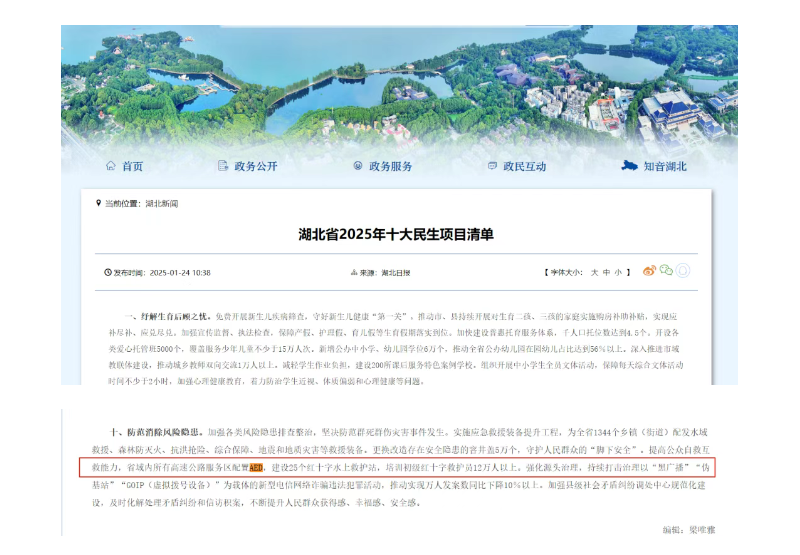Click the 湖北新闻 breadcrumb link
The width and height of the screenshot is (800, 555).
[x=161, y=203]
